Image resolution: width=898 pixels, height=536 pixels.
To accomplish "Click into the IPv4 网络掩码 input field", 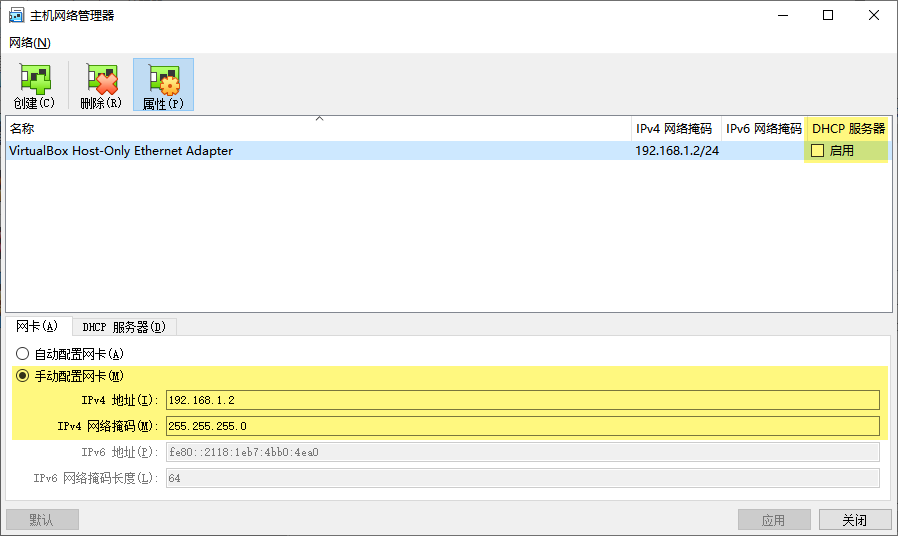I will tap(522, 426).
